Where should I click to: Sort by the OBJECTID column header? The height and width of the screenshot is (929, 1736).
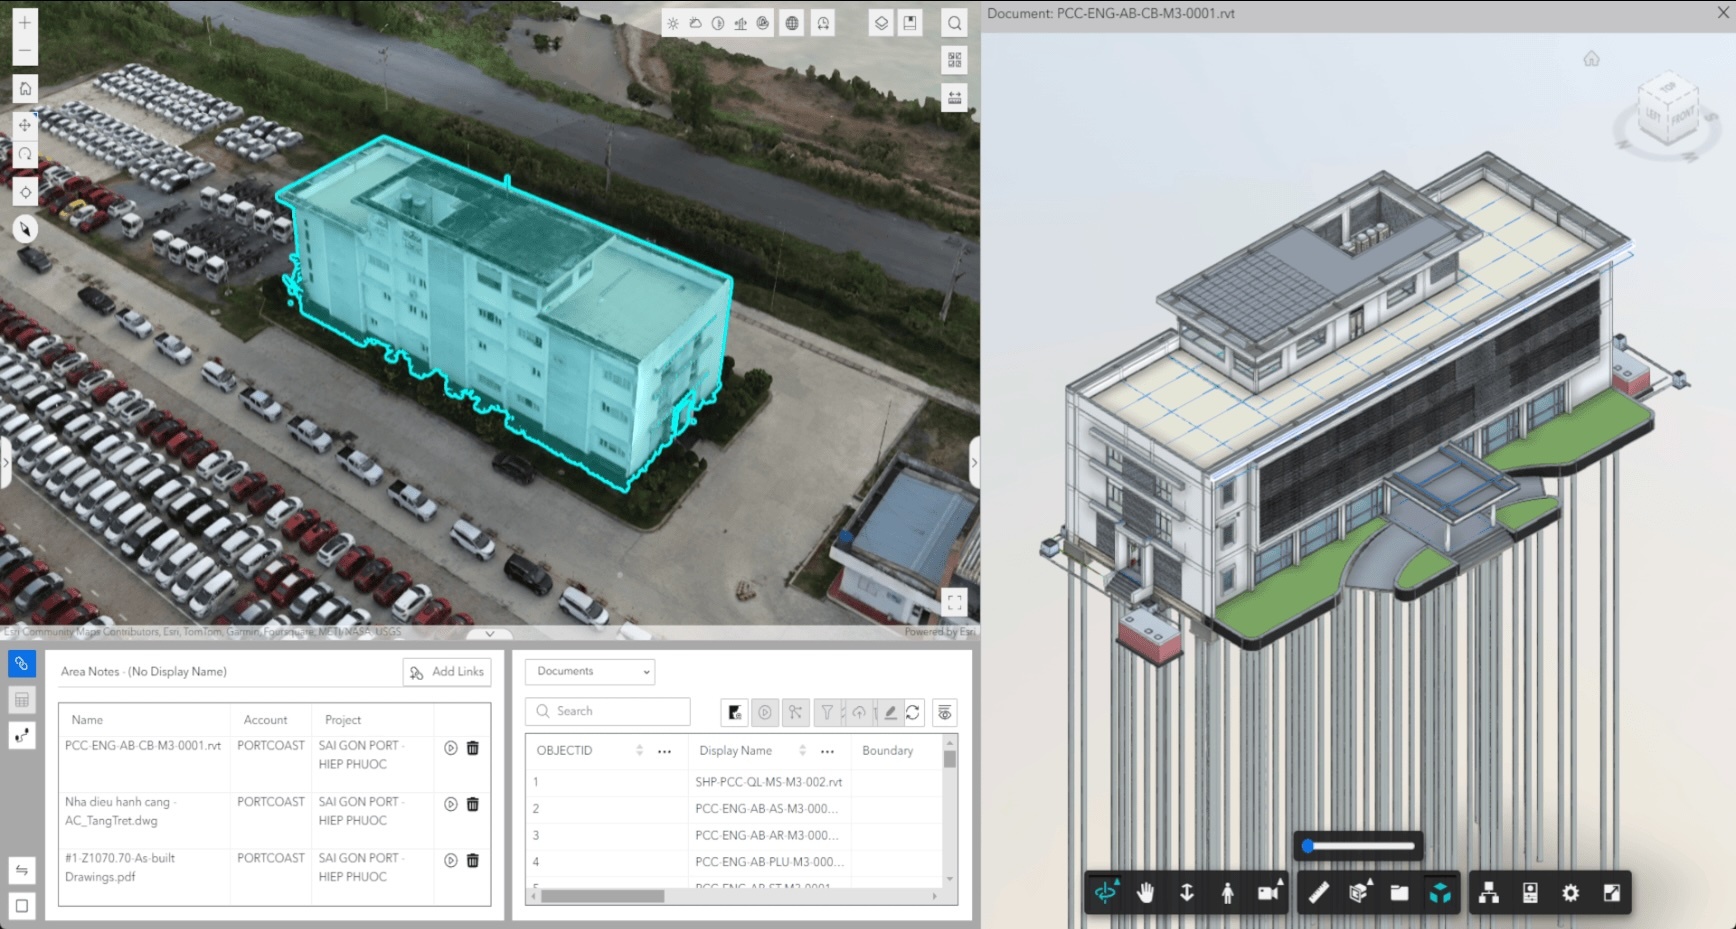(565, 750)
